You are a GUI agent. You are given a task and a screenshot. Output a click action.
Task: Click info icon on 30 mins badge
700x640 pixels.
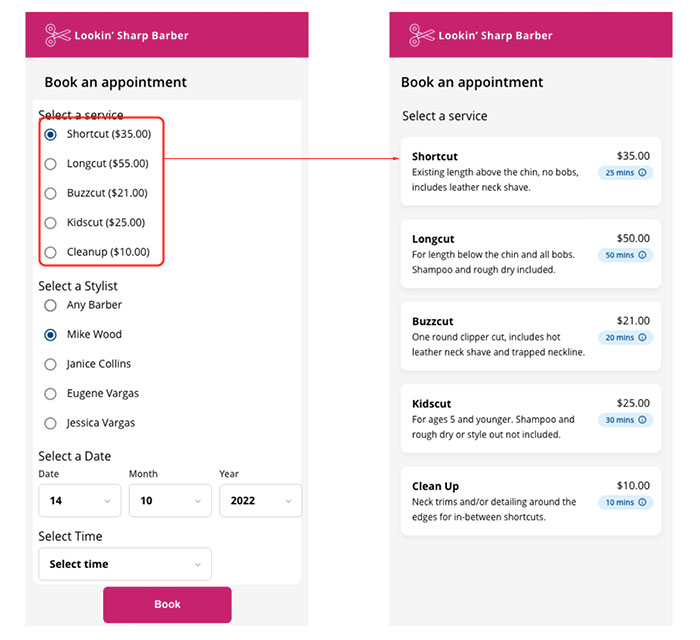point(642,420)
